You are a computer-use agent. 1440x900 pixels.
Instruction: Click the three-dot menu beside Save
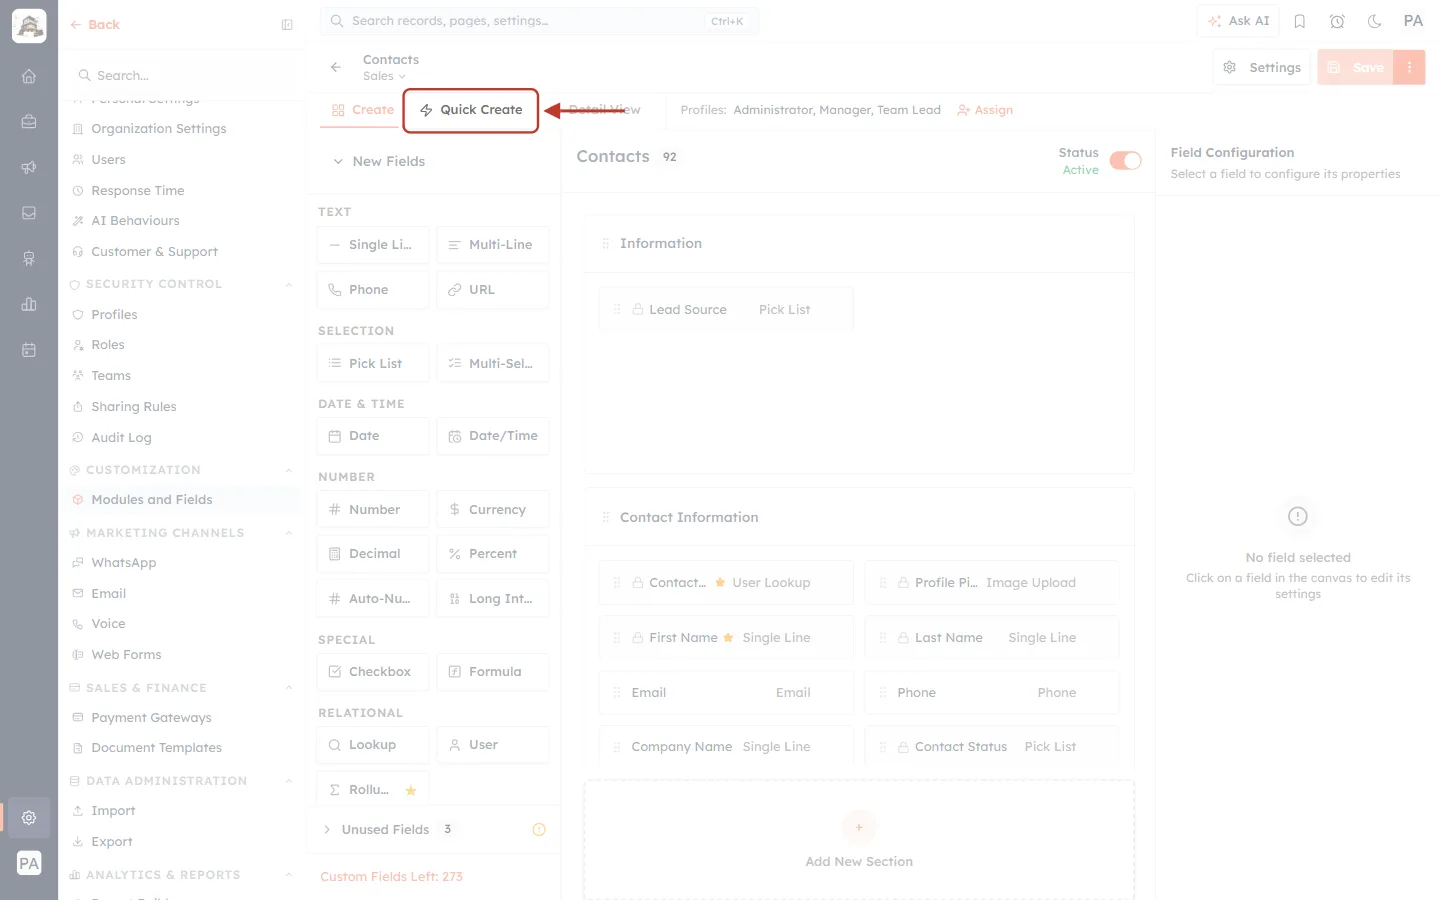point(1409,67)
